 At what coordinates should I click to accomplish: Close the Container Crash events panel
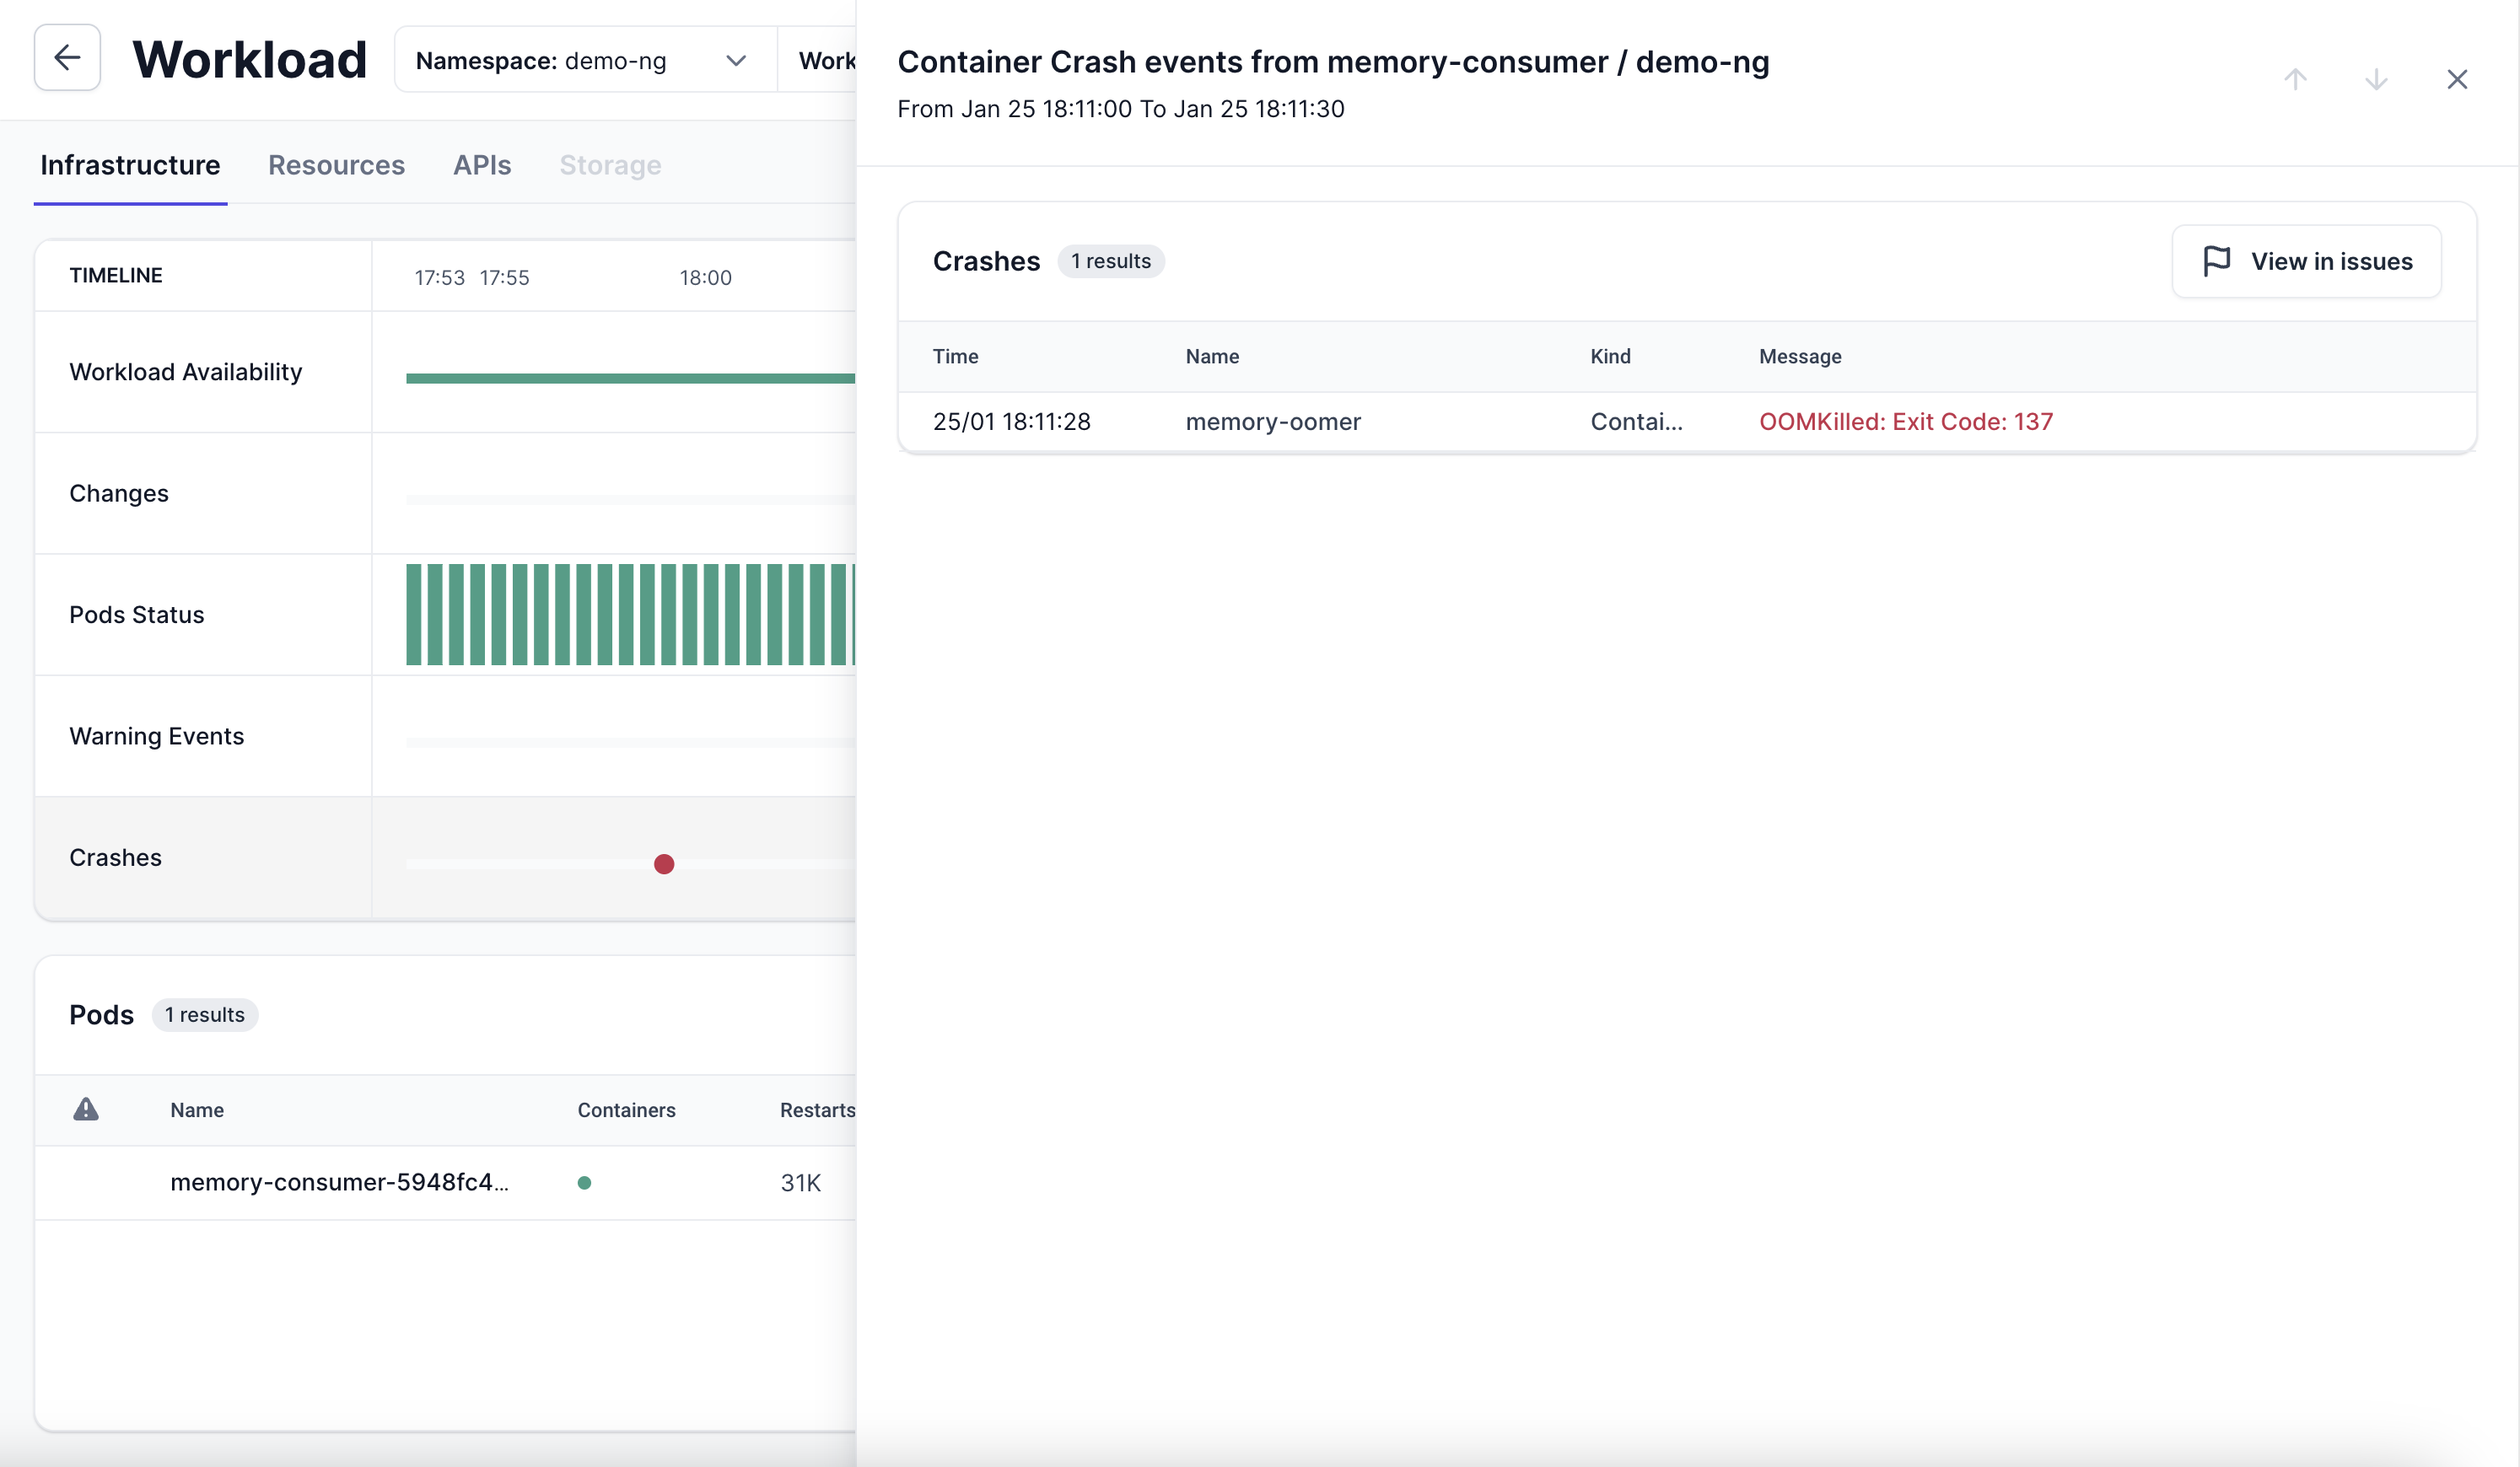point(2457,79)
